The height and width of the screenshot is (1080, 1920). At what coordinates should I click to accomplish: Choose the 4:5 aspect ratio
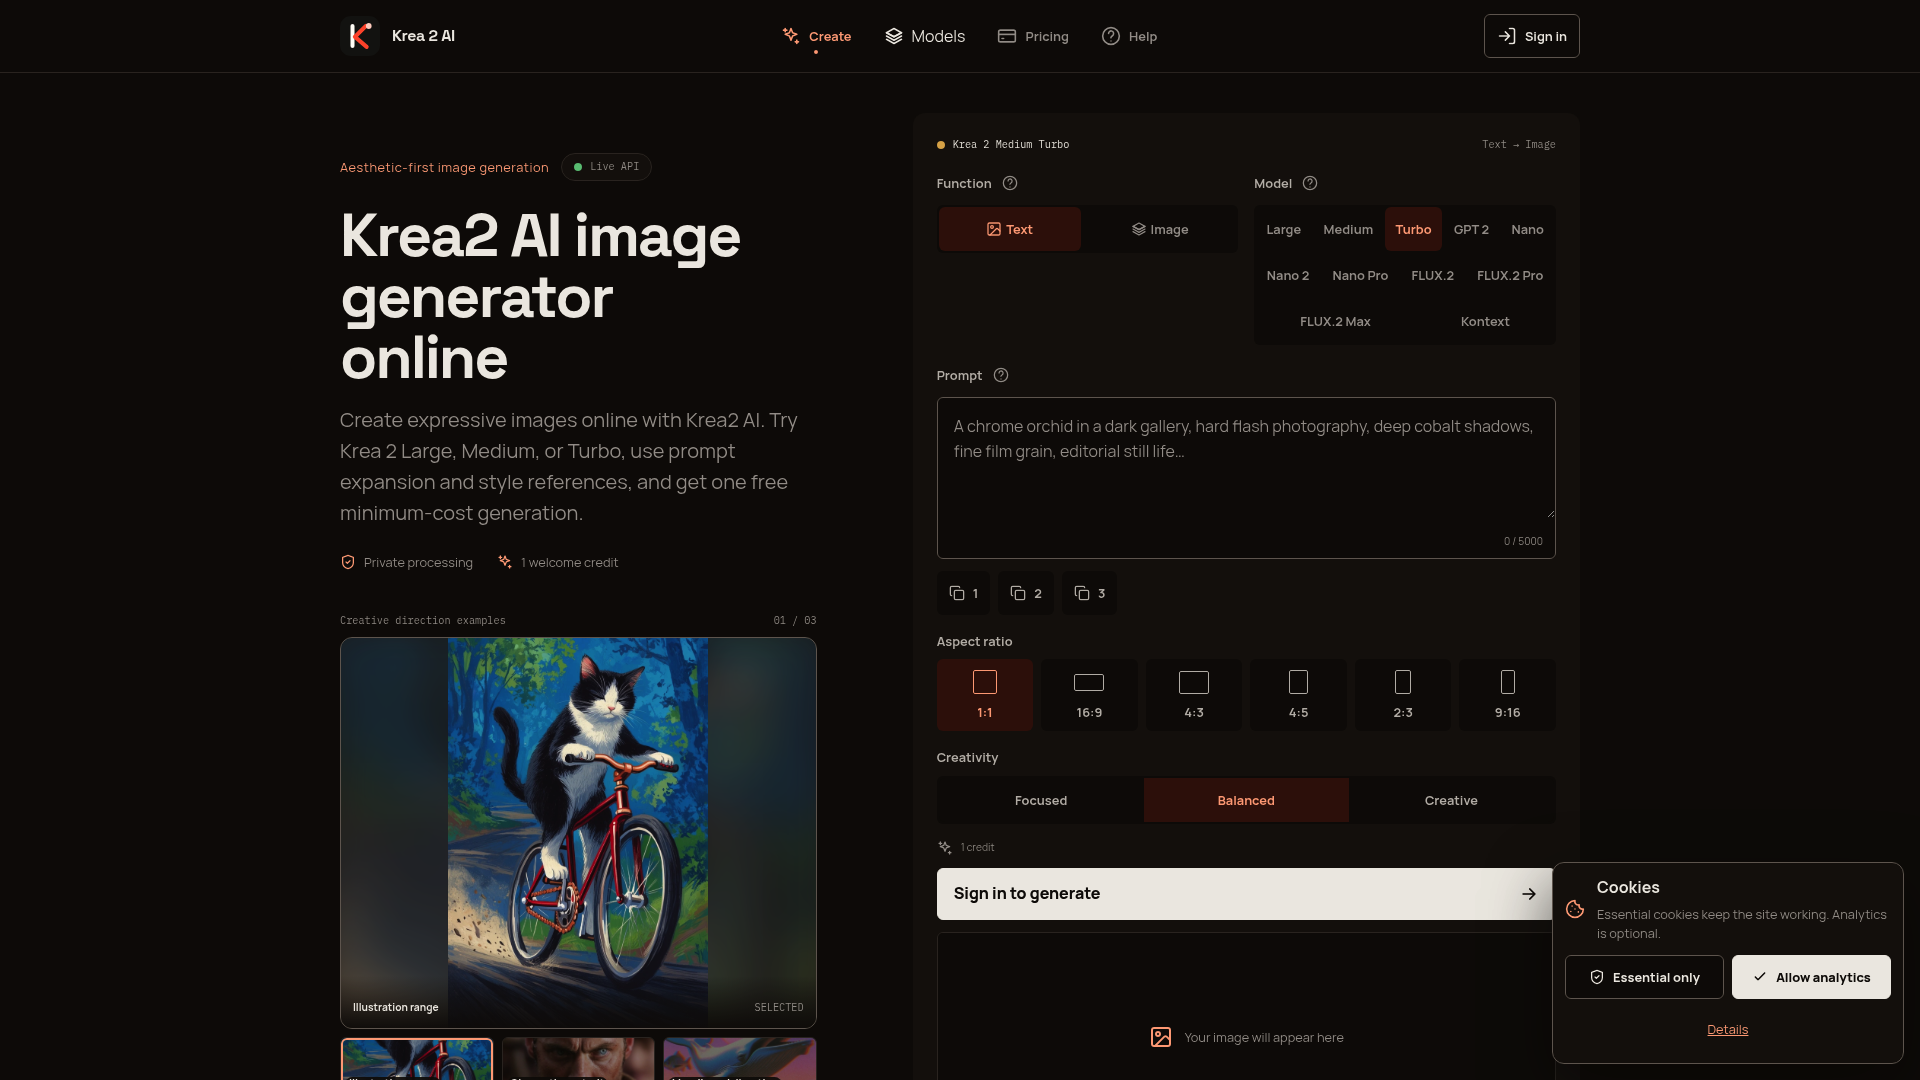(x=1298, y=694)
